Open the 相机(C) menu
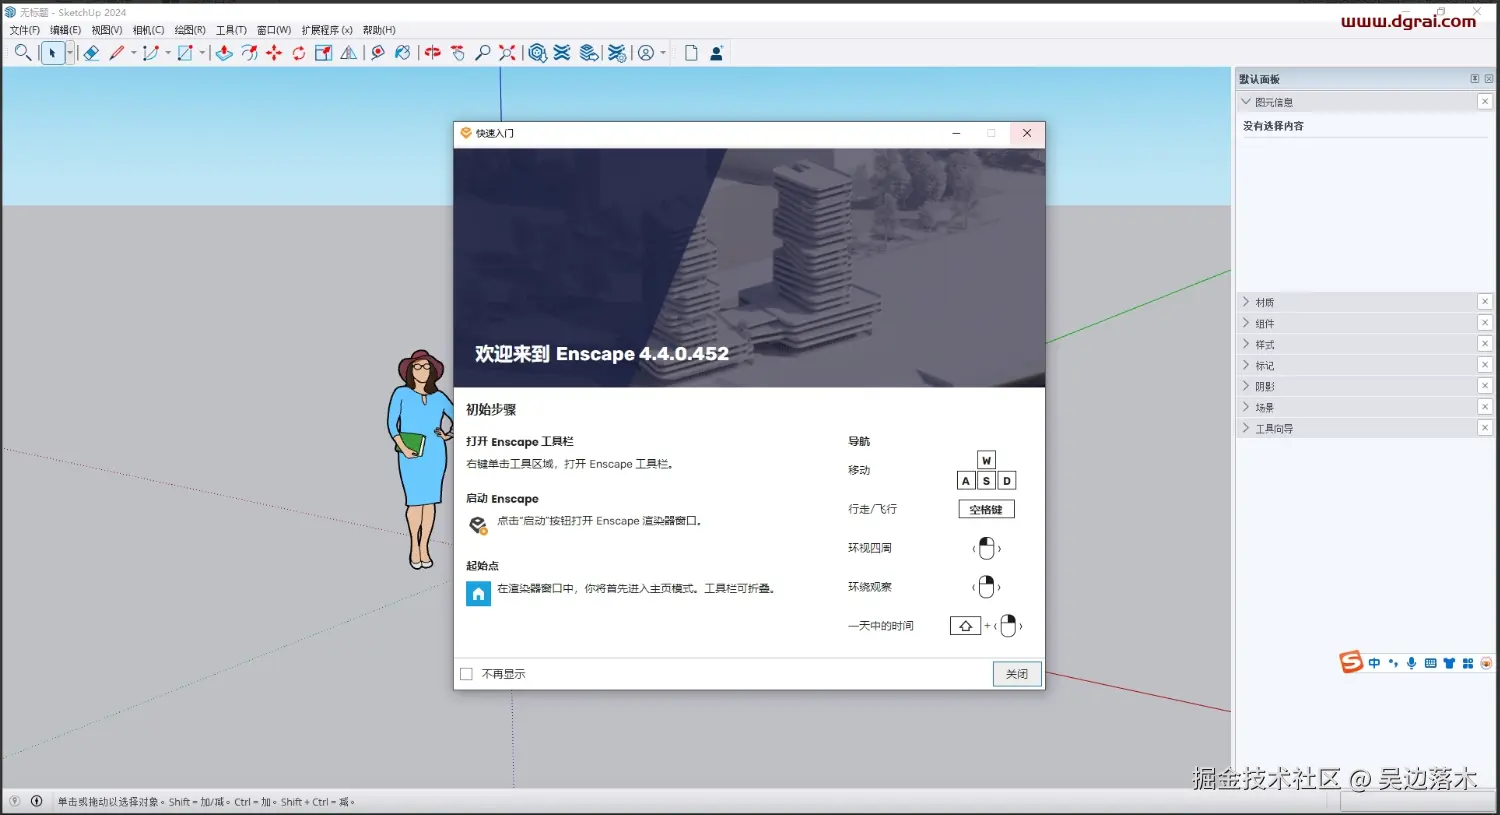This screenshot has width=1500, height=815. 148,30
